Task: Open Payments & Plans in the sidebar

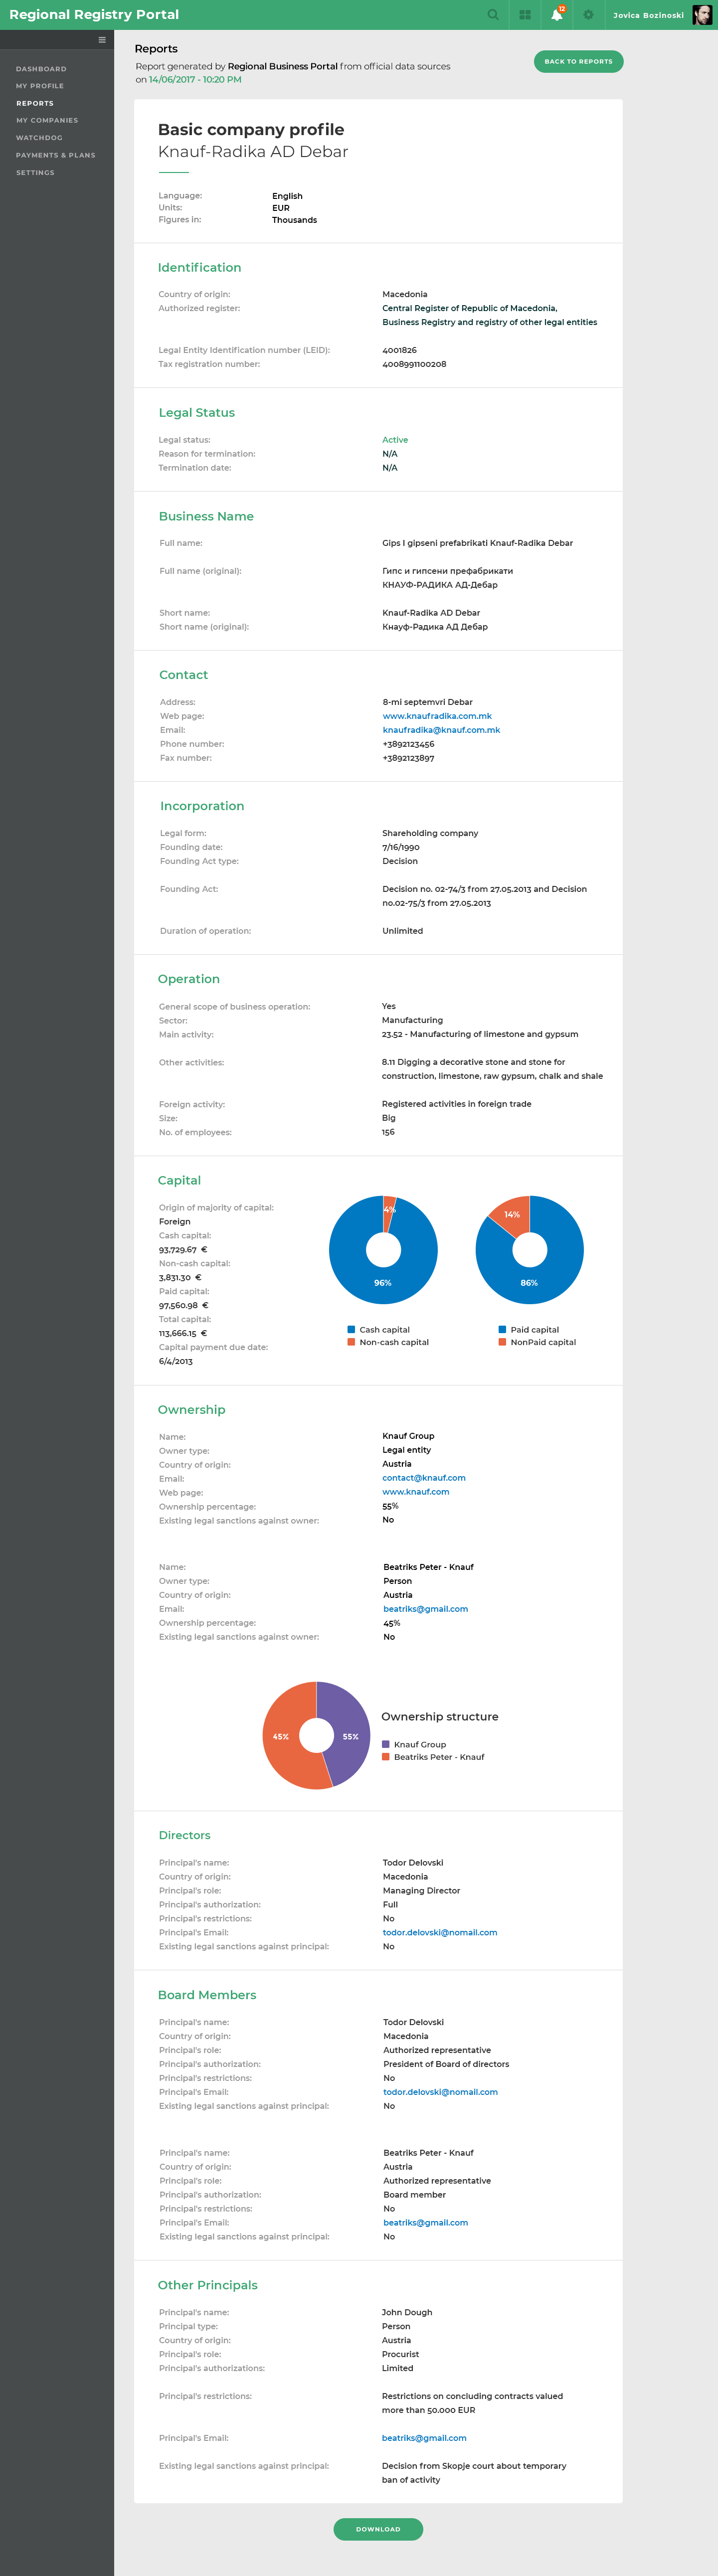Action: pos(56,155)
